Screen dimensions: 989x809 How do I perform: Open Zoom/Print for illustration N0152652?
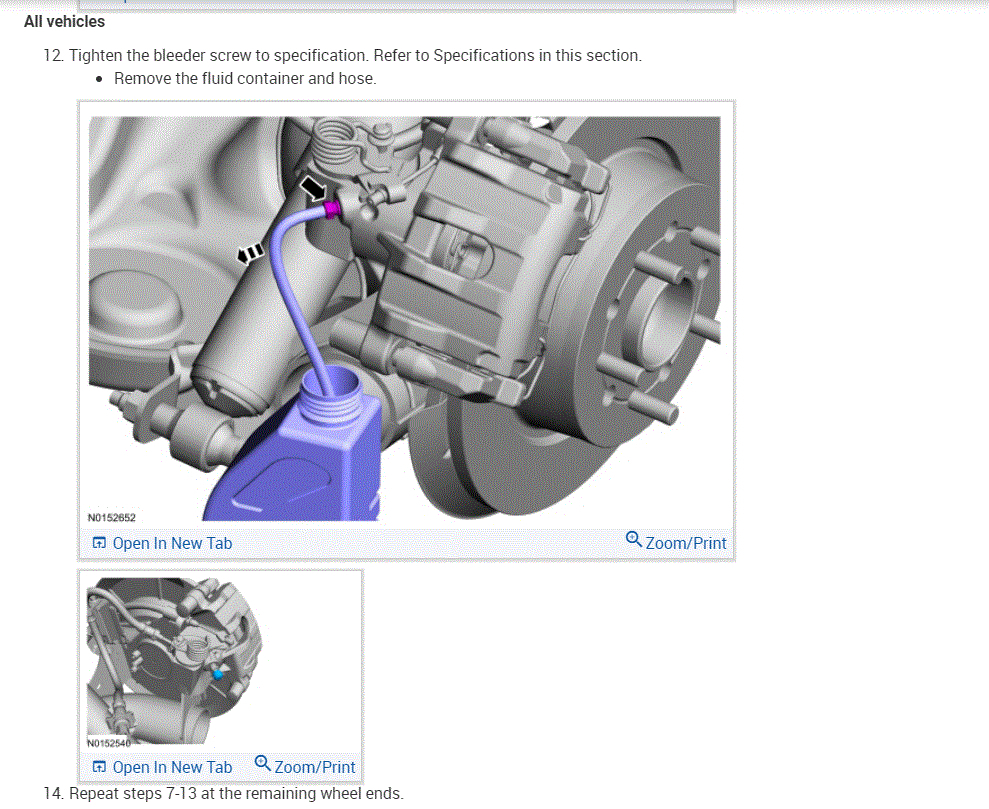pos(676,542)
